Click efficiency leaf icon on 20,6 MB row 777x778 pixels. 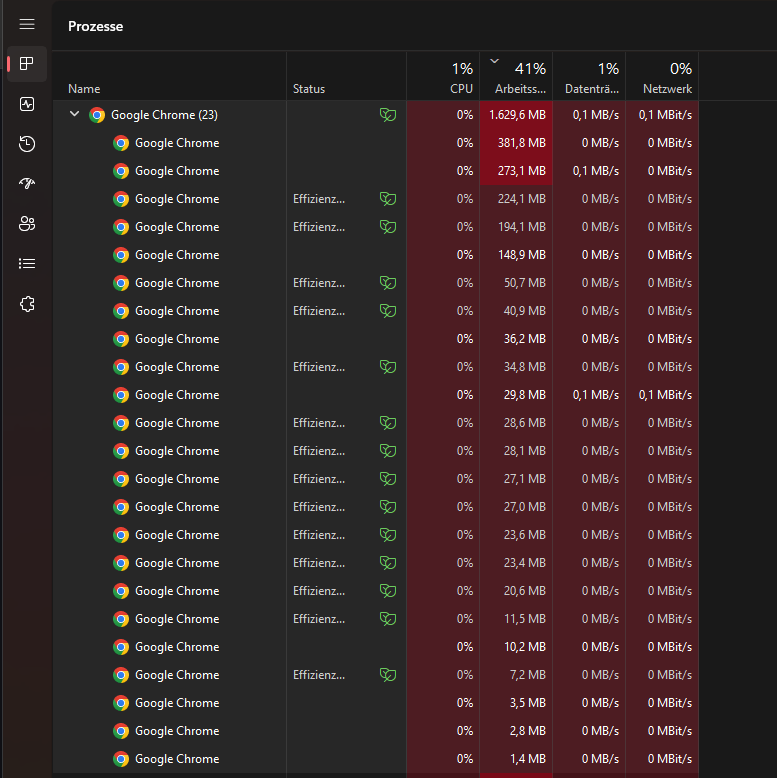click(388, 591)
